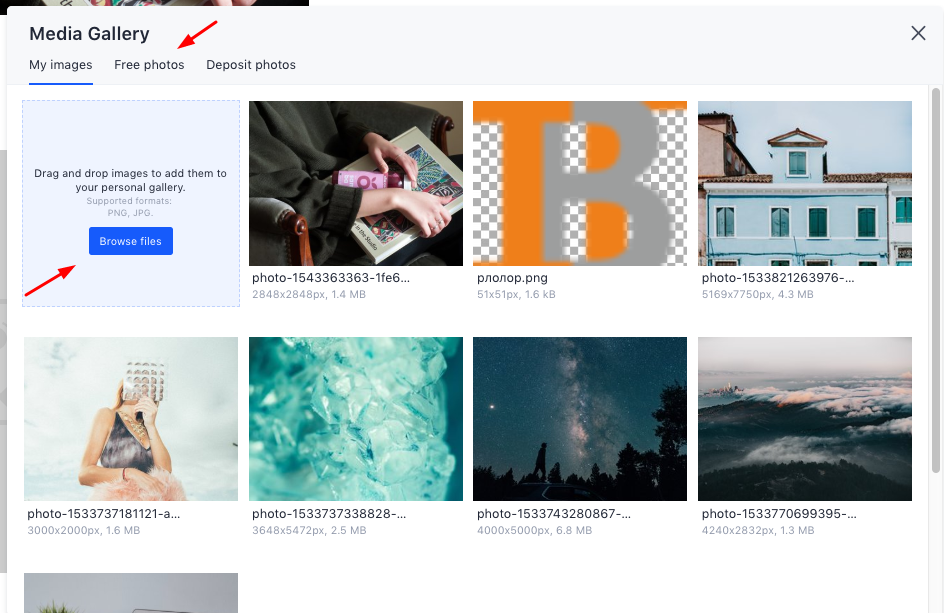
Task: Select the photo-1543363363 book image thumbnail
Action: point(356,183)
